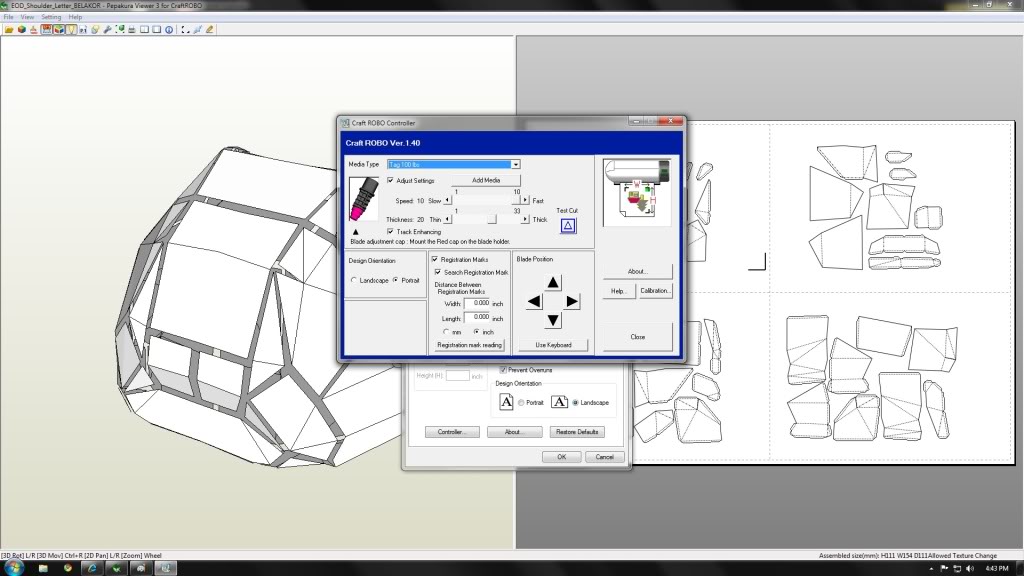Open the Media Type dropdown
This screenshot has width=1024, height=576.
pos(515,165)
